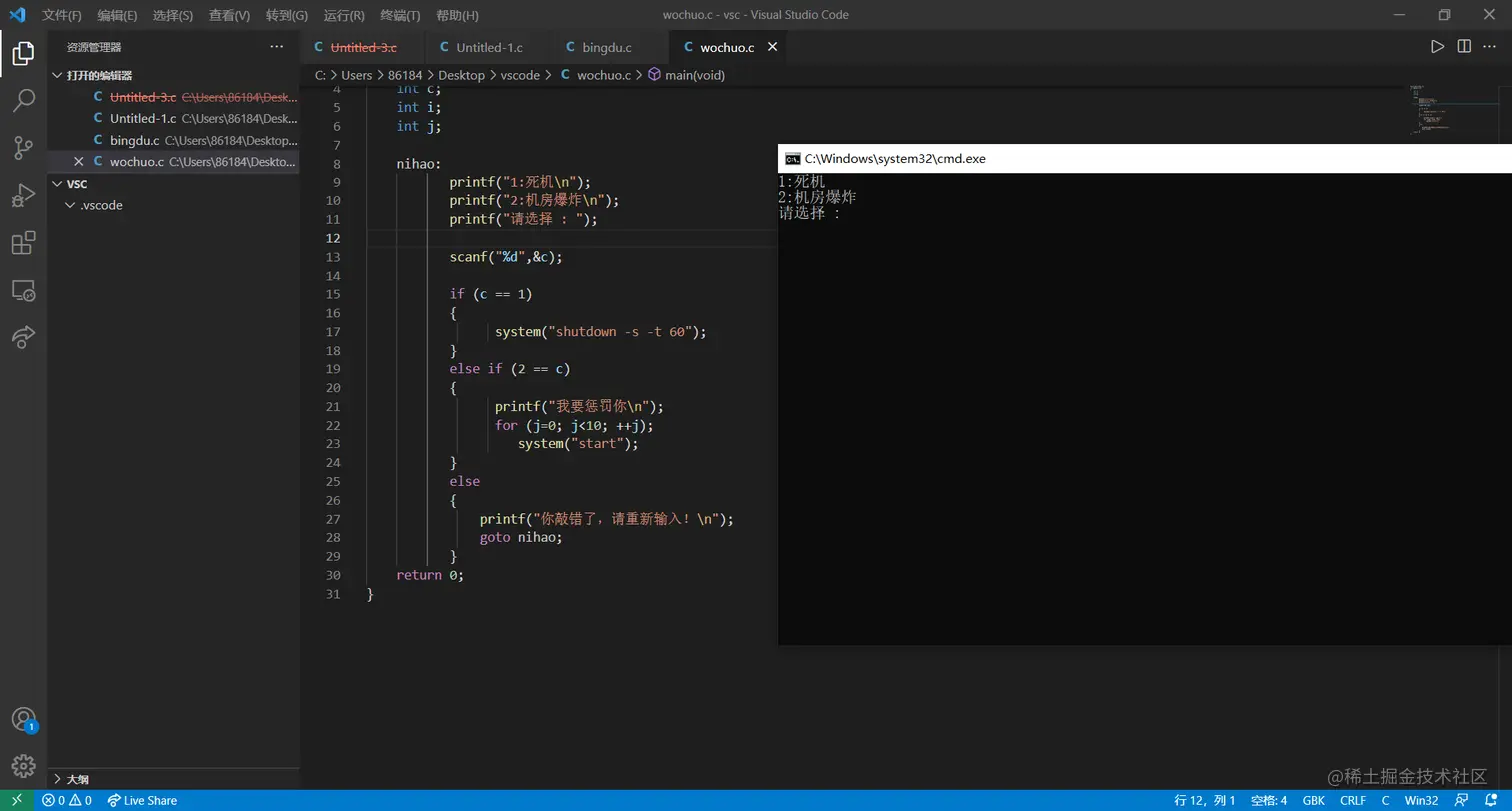The image size is (1512, 811).
Task: Open the Remote Explorer view
Action: point(23,291)
